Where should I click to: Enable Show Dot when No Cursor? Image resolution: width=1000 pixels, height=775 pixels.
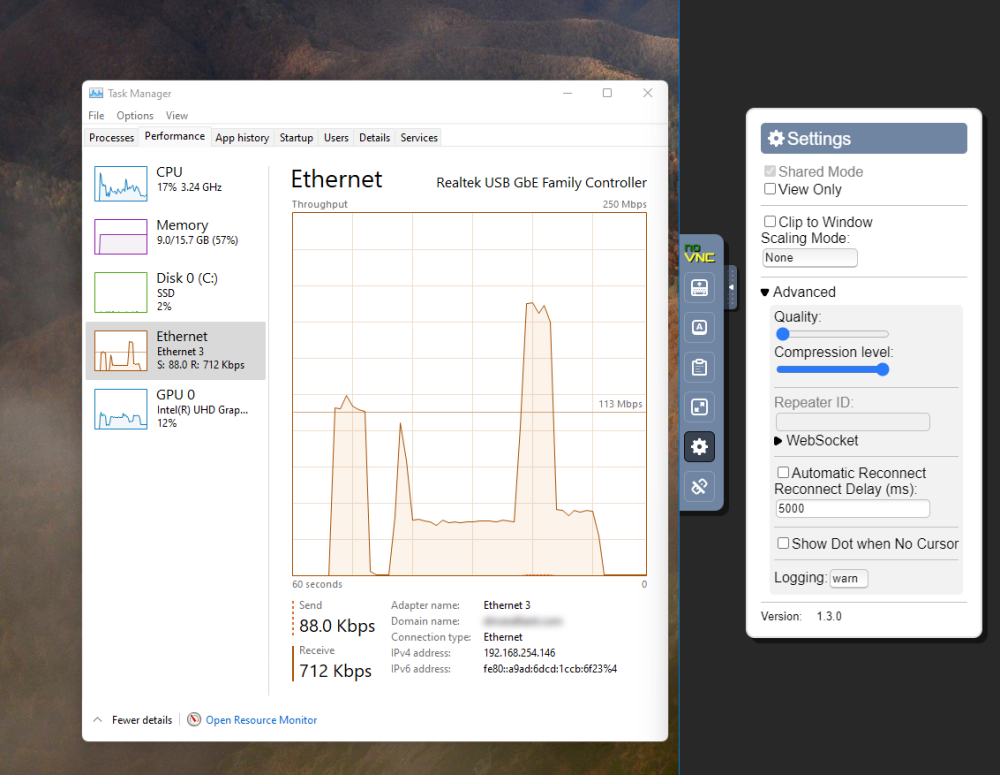click(783, 543)
